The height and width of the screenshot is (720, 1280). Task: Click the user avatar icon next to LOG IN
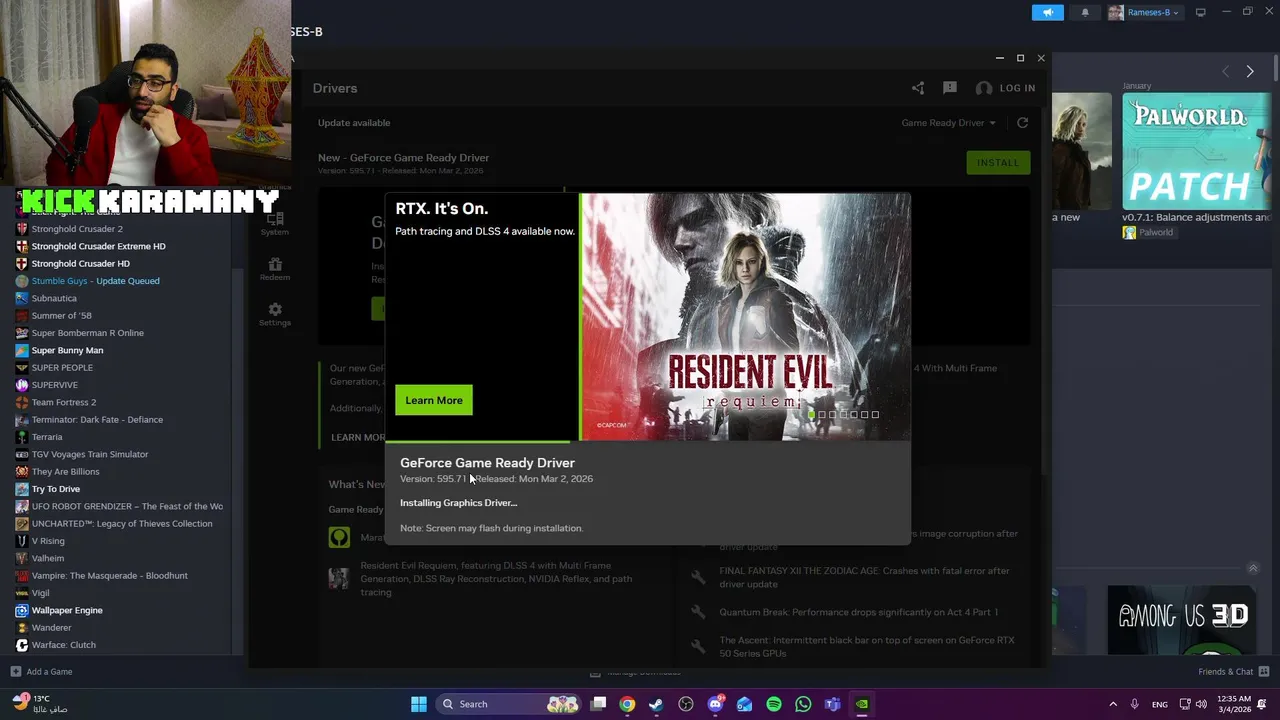coord(984,88)
